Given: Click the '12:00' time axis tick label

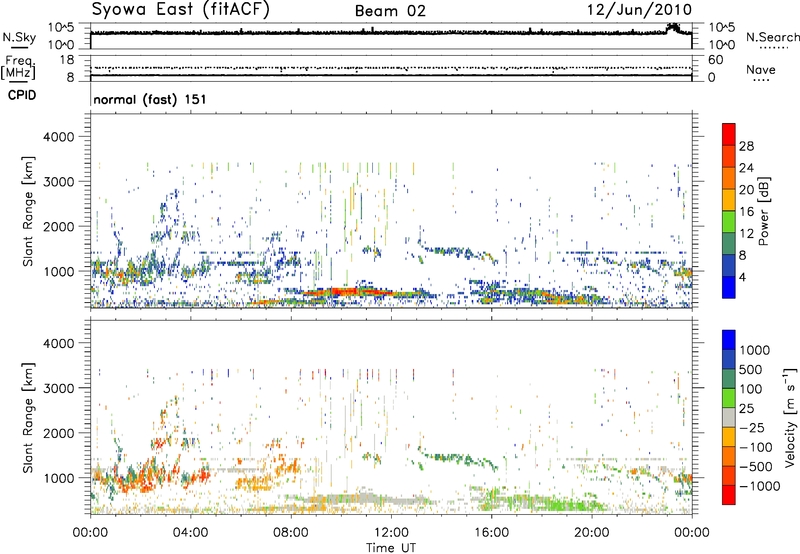Looking at the screenshot, I should pos(391,533).
